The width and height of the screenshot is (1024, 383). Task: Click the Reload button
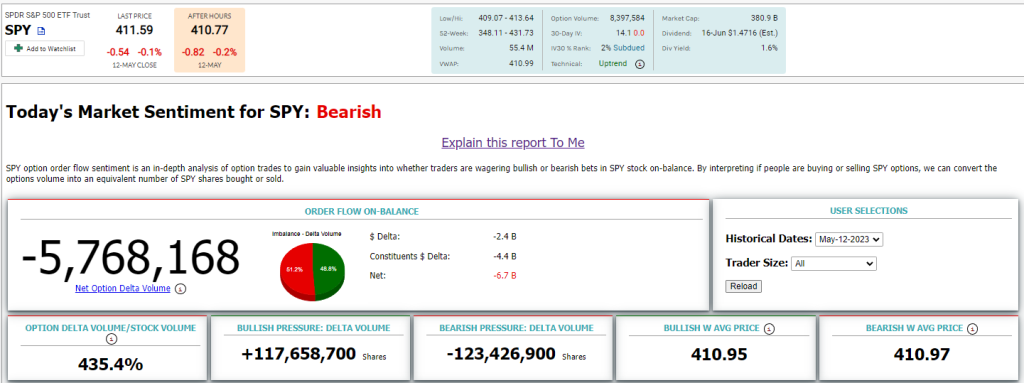click(x=743, y=286)
